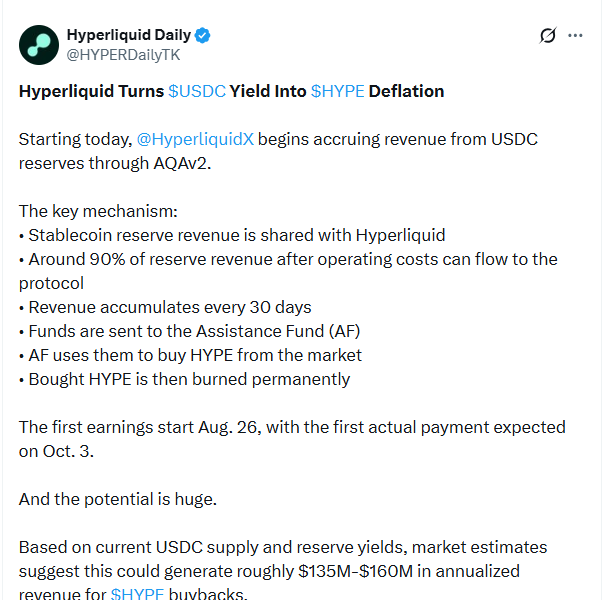Open the Hyperliquid Daily profile avatar
The image size is (602, 600).
tap(39, 45)
